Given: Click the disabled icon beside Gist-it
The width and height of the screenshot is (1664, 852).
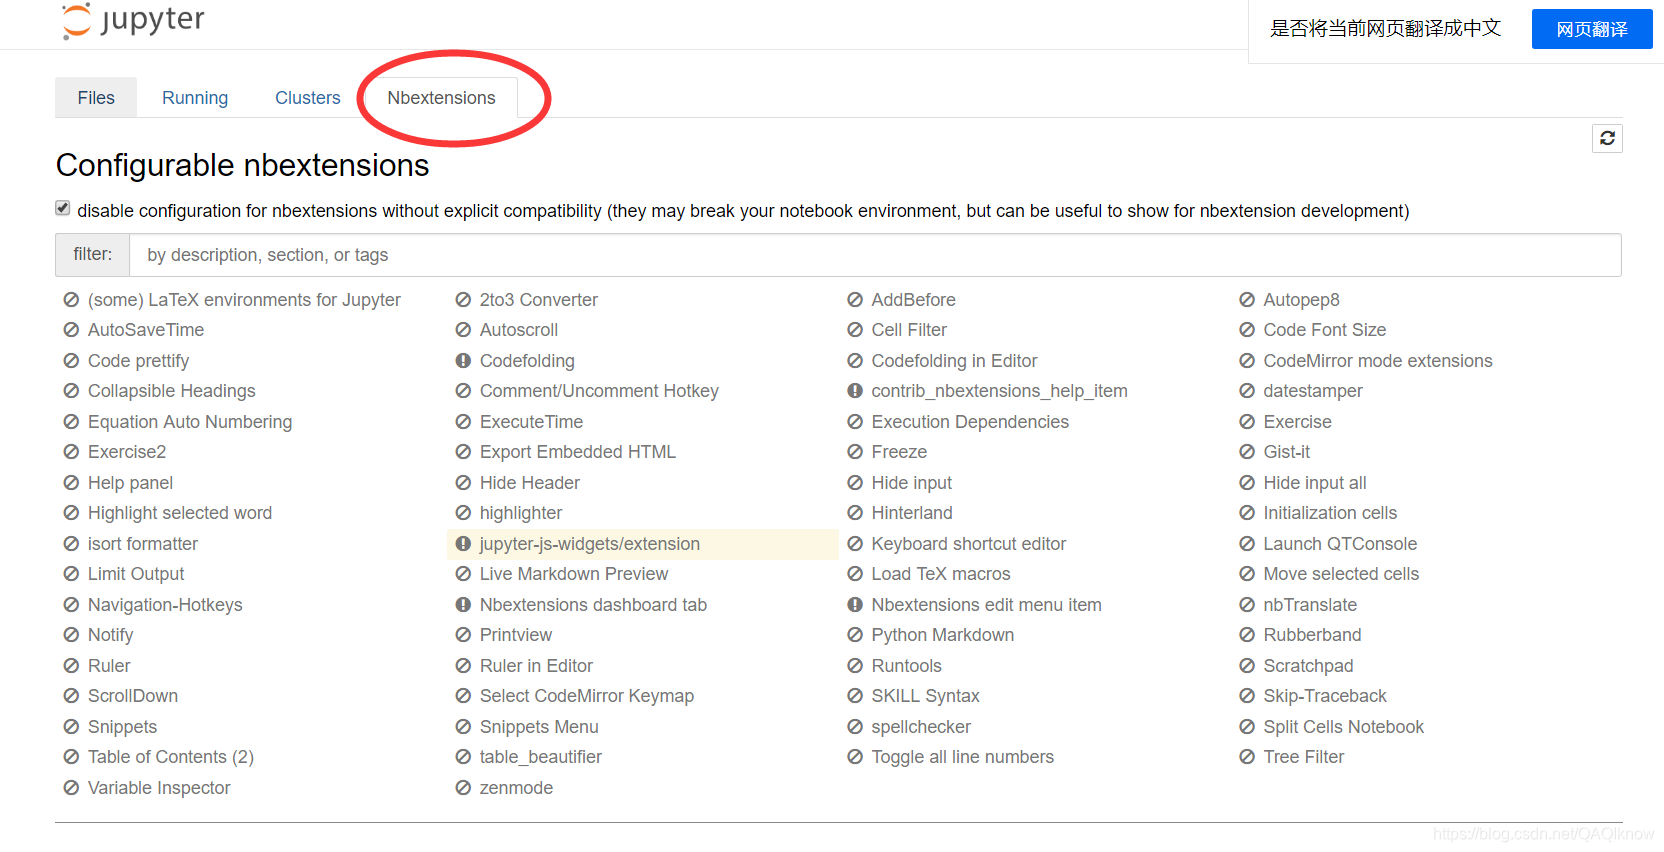Looking at the screenshot, I should [x=1247, y=452].
